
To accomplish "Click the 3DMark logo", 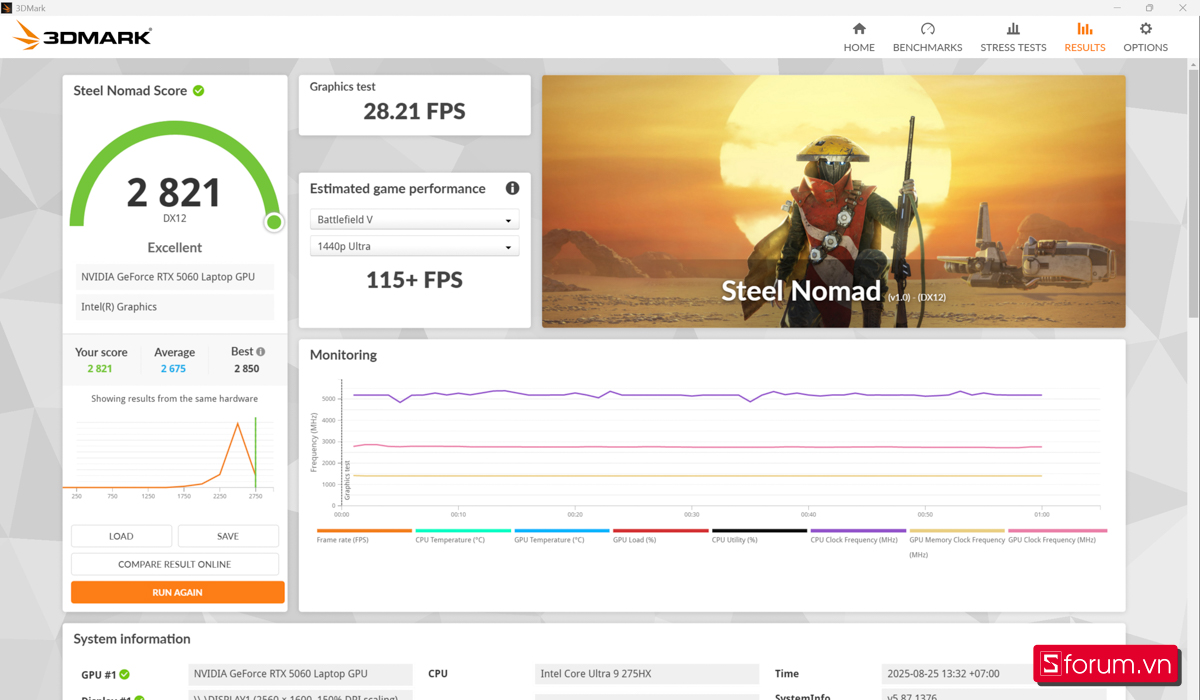I will pos(80,35).
